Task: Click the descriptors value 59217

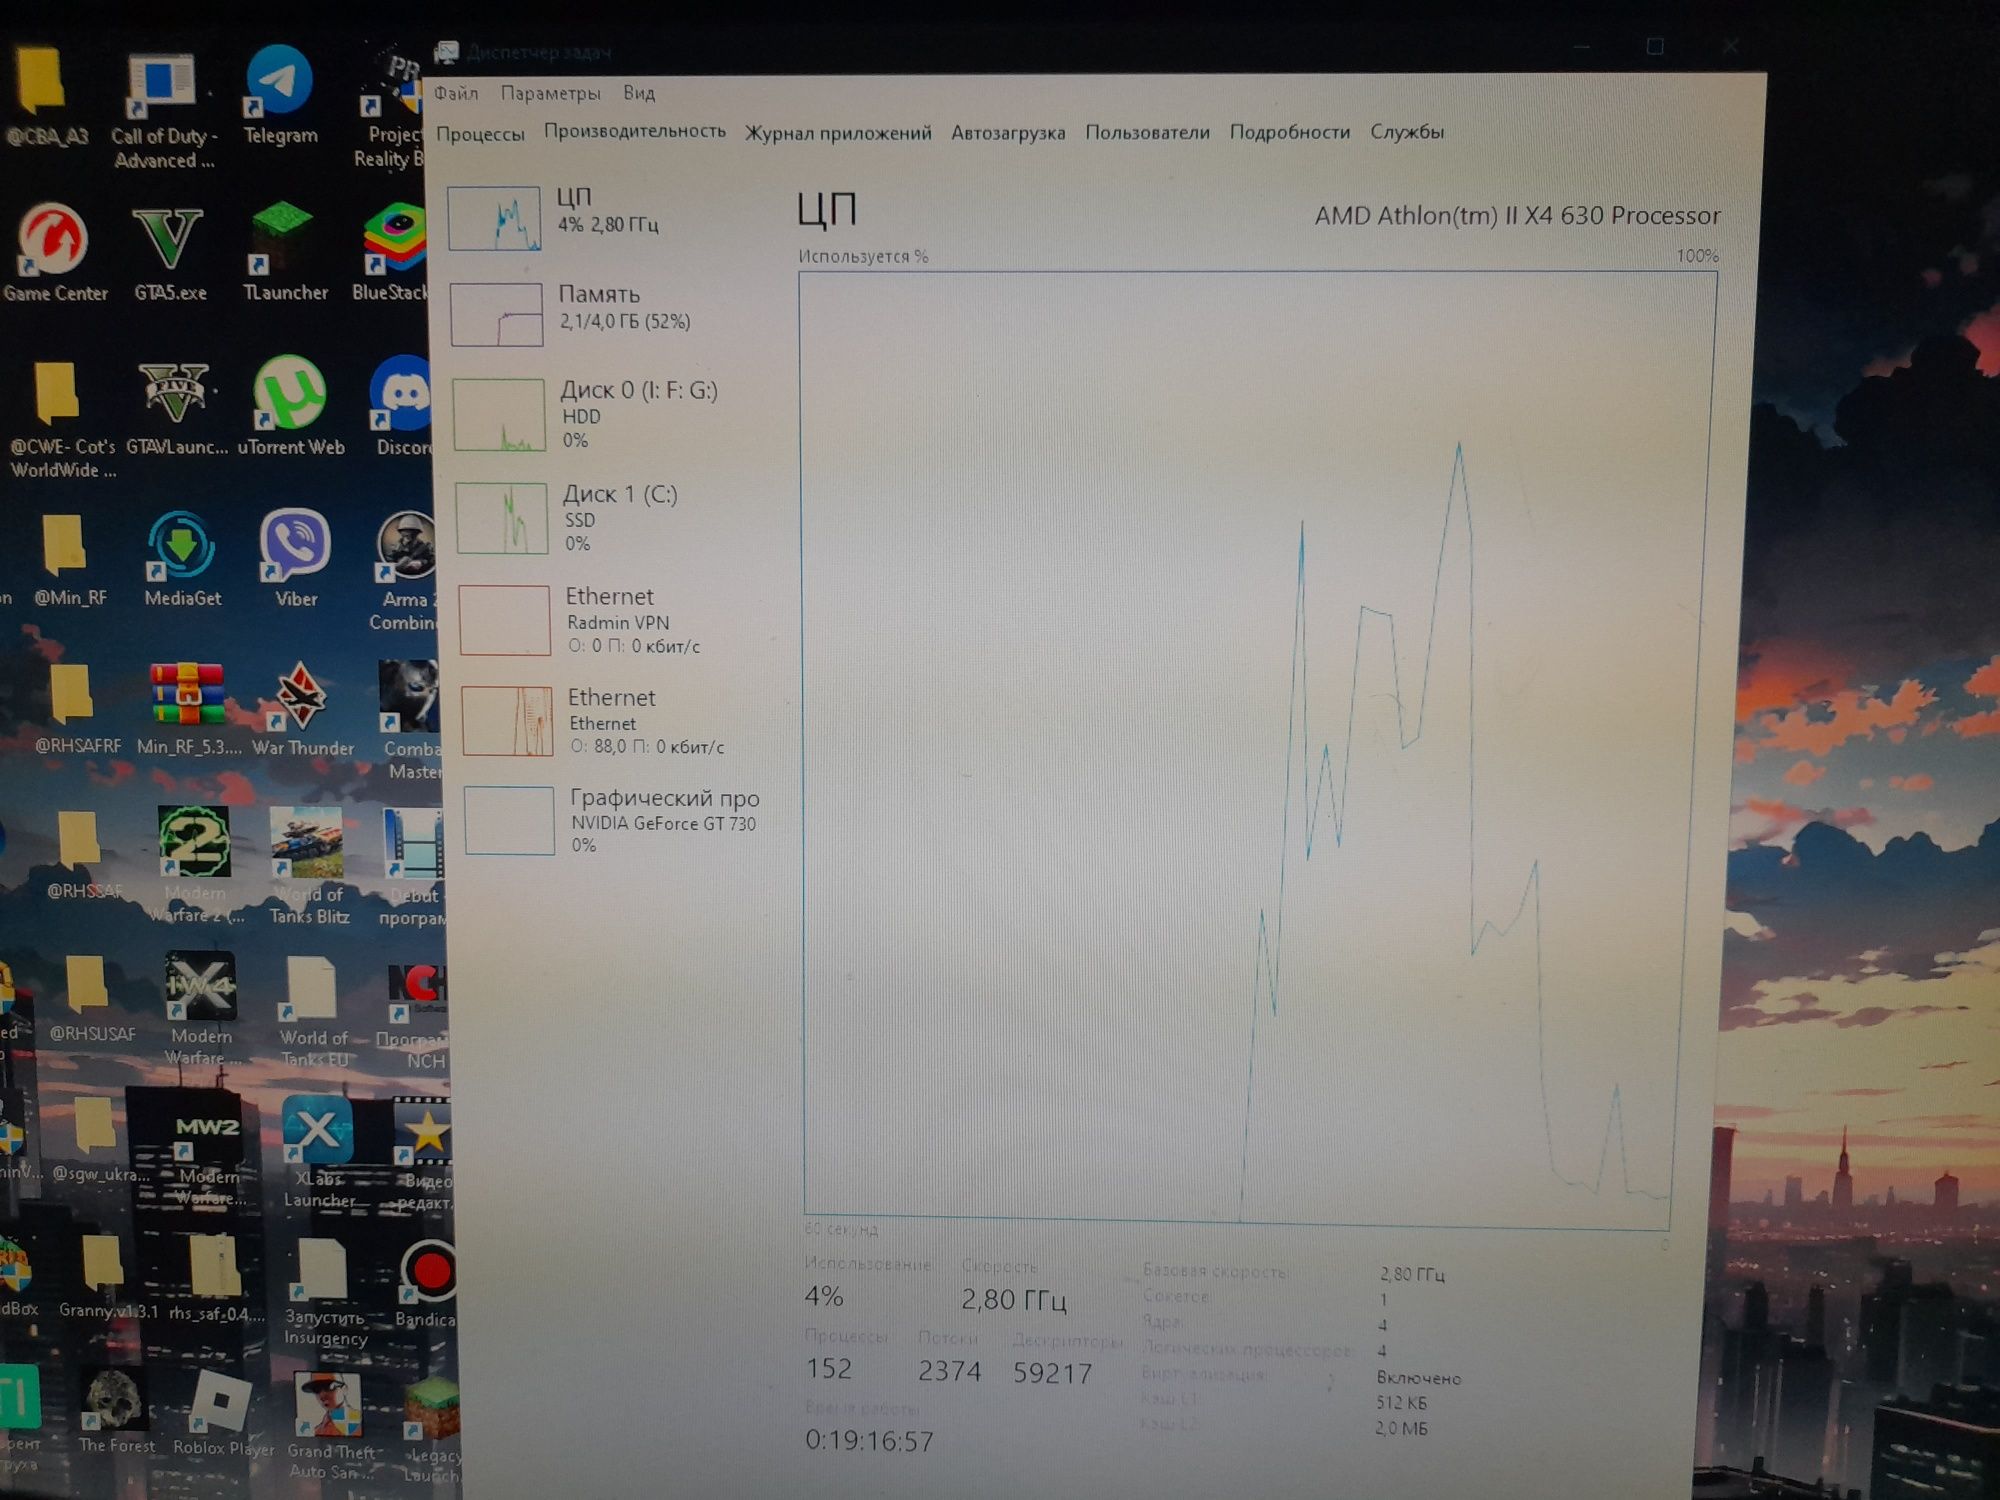Action: coord(1052,1372)
